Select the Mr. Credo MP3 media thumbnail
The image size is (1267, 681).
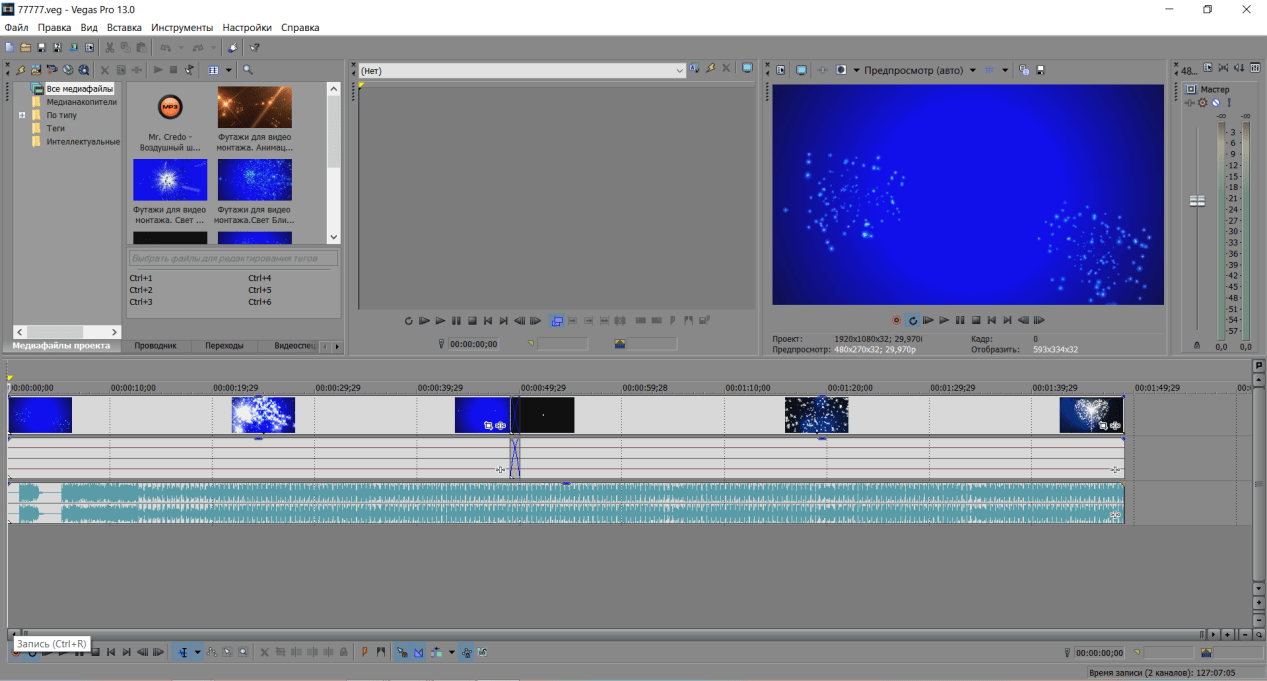click(170, 107)
